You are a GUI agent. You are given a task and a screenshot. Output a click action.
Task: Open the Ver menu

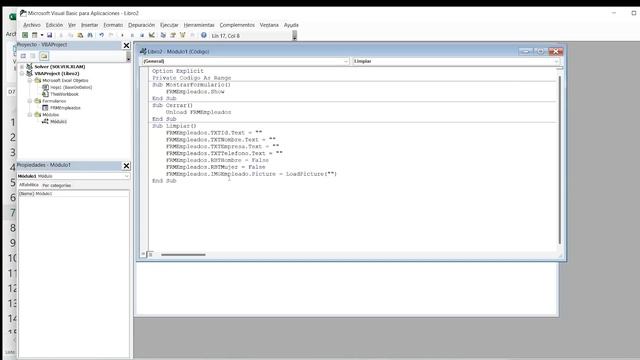point(72,25)
